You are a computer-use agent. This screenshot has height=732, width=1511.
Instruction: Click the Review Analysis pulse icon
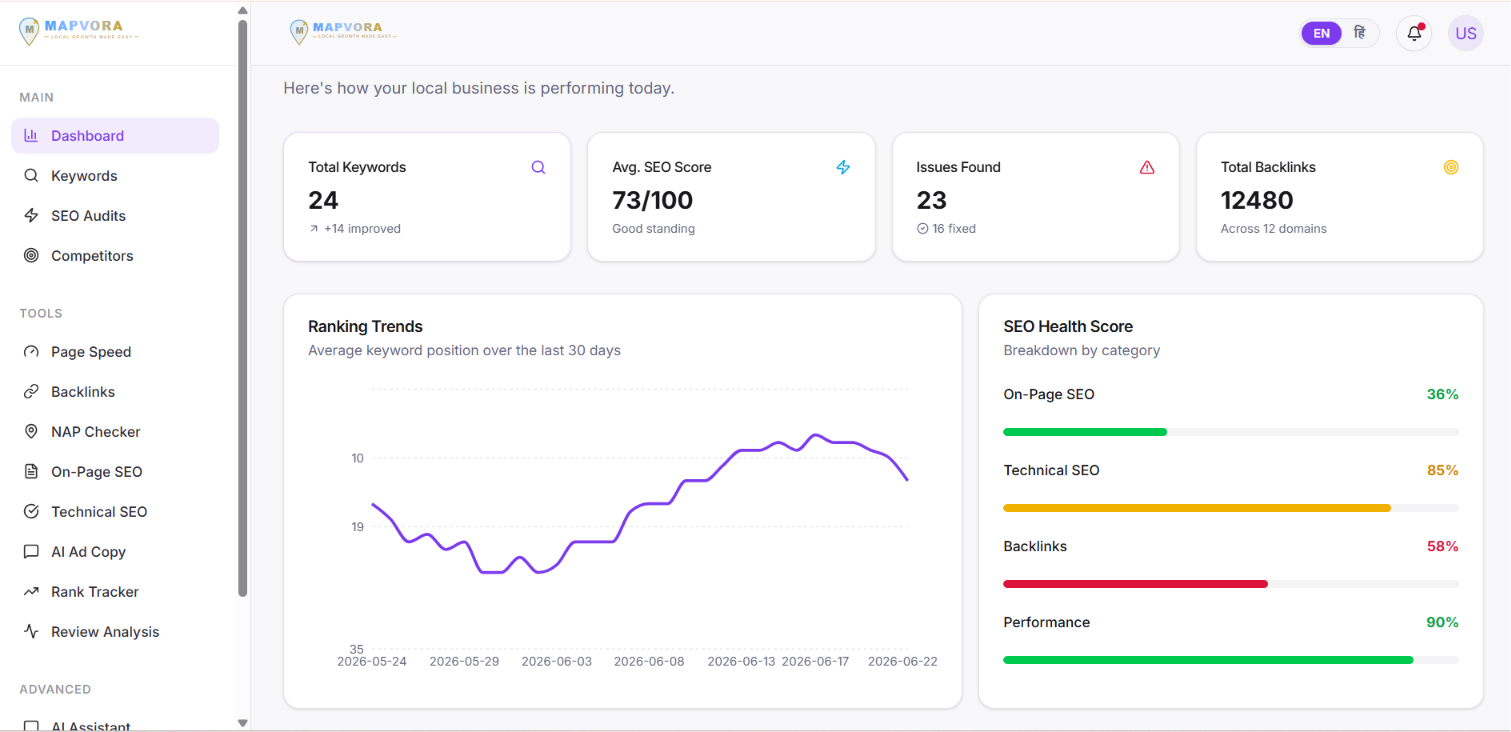click(x=31, y=632)
